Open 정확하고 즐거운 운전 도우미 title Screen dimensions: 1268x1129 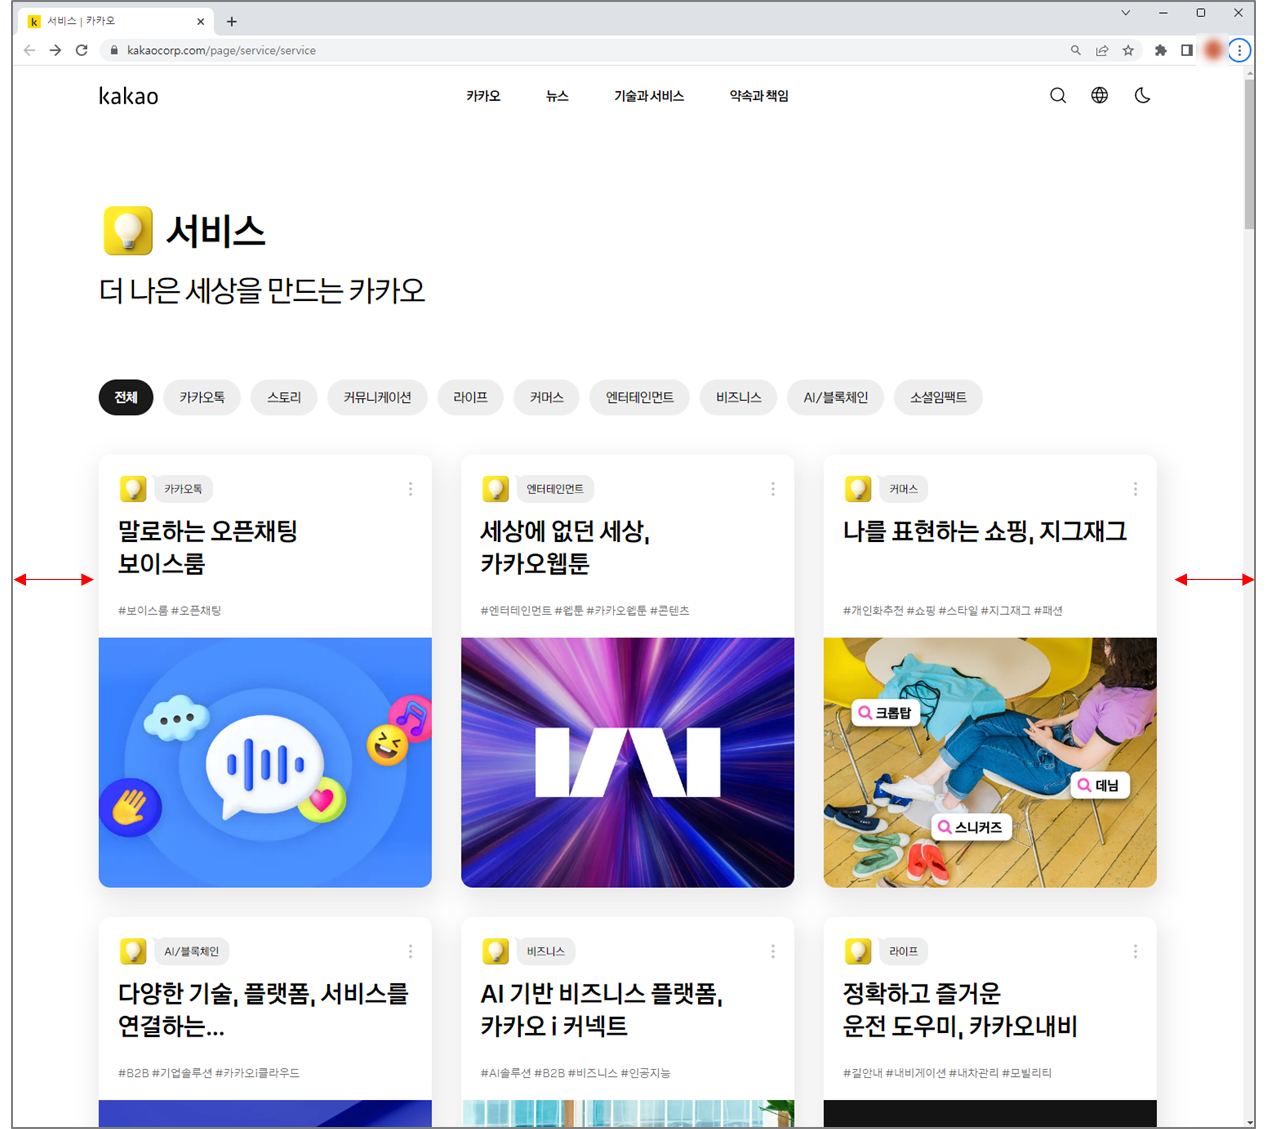tap(960, 1009)
